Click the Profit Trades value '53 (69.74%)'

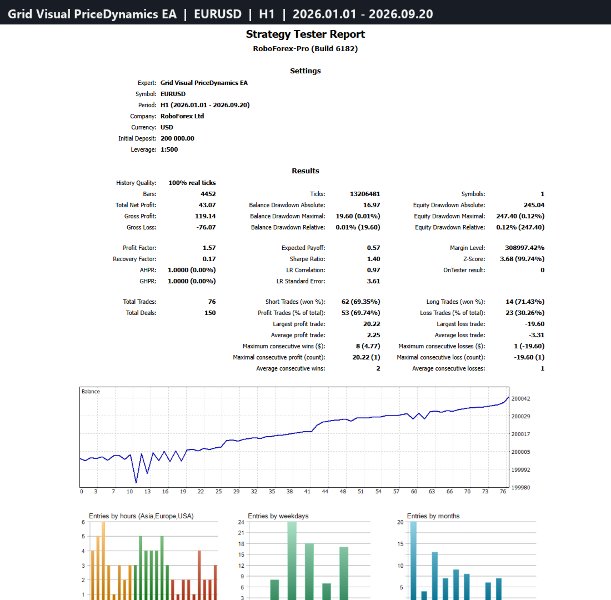[361, 313]
